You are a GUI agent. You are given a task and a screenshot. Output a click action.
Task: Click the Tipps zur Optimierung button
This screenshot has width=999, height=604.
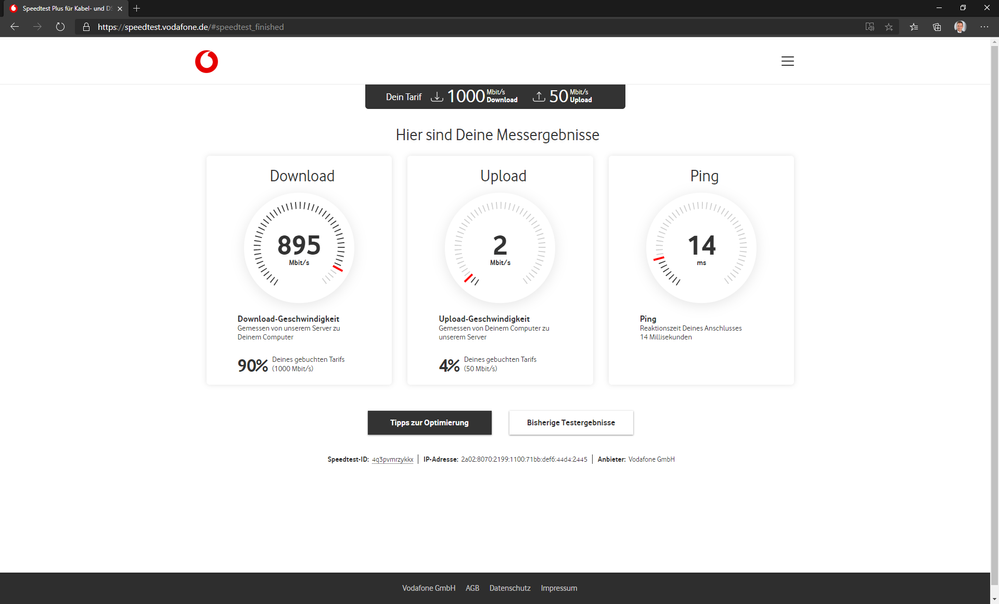pos(429,422)
